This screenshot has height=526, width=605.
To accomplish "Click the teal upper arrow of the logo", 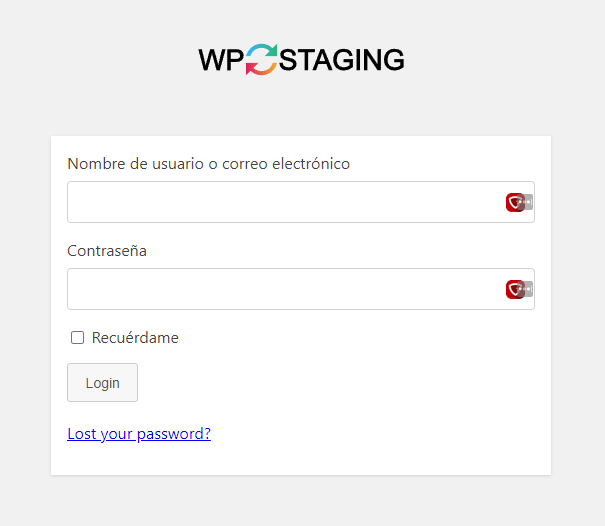I will (262, 52).
